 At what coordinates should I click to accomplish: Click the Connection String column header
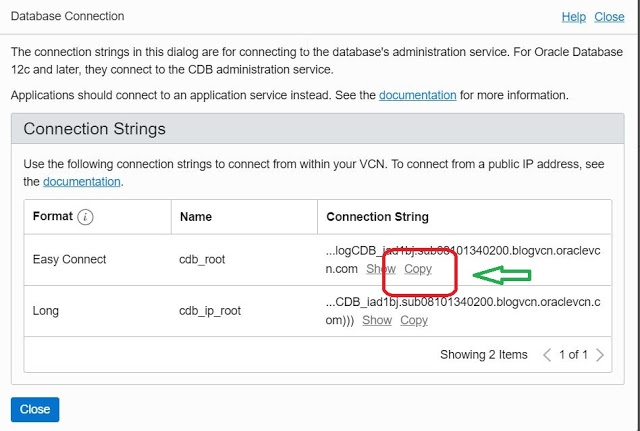tap(377, 217)
